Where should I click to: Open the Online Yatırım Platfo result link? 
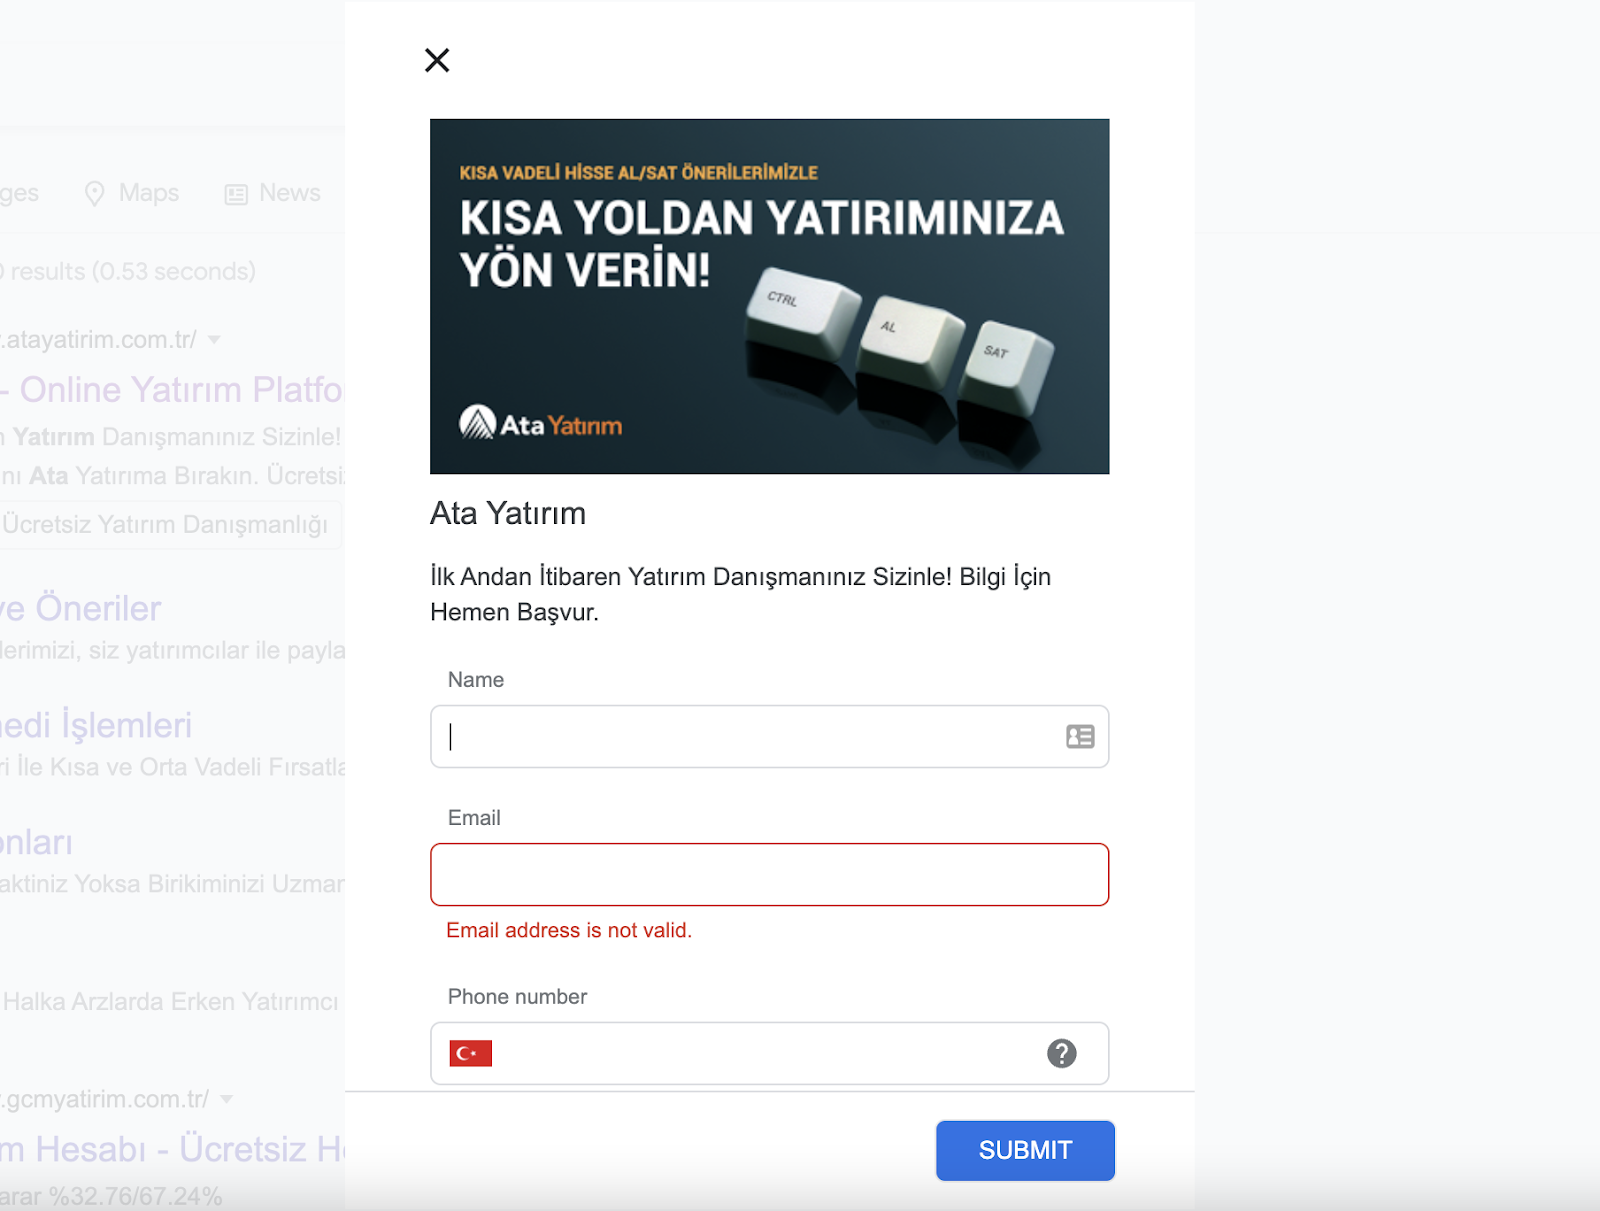coord(172,390)
